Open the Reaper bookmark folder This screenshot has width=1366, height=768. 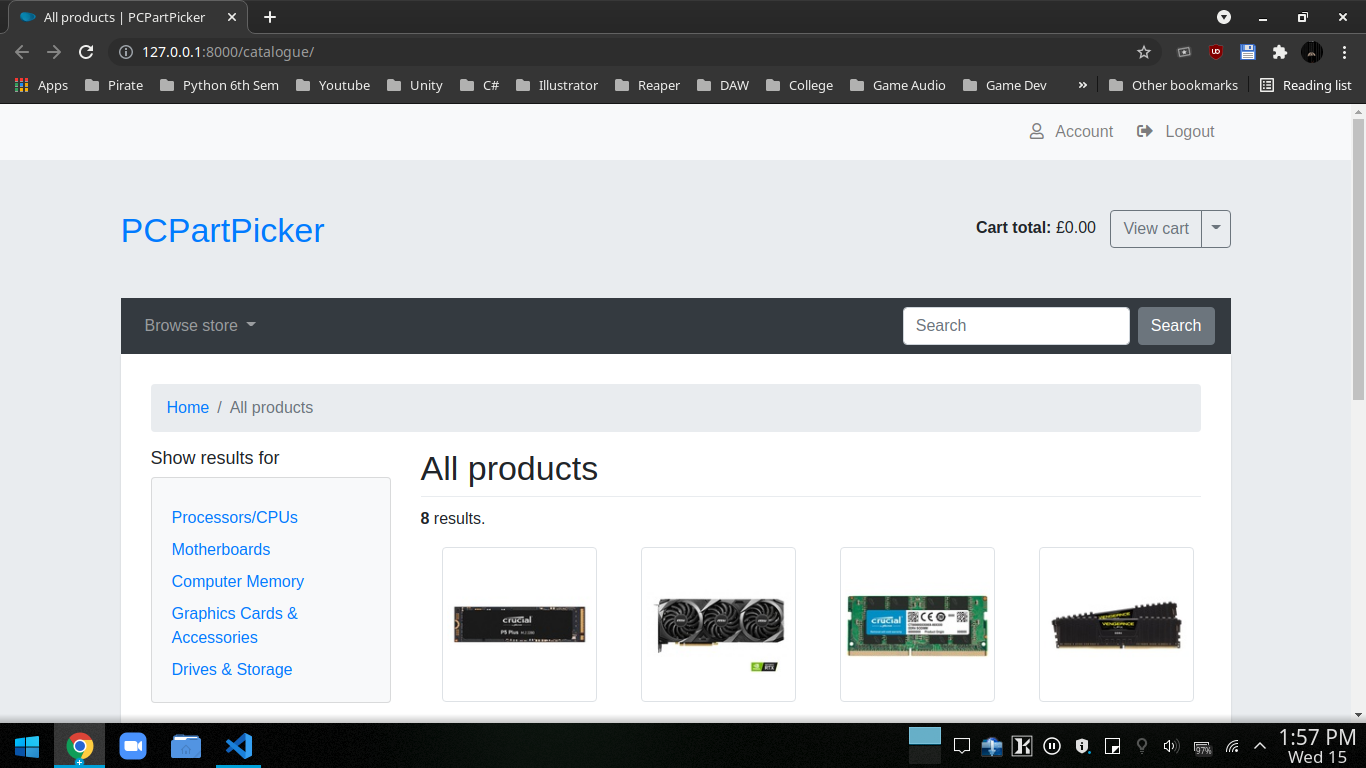647,85
